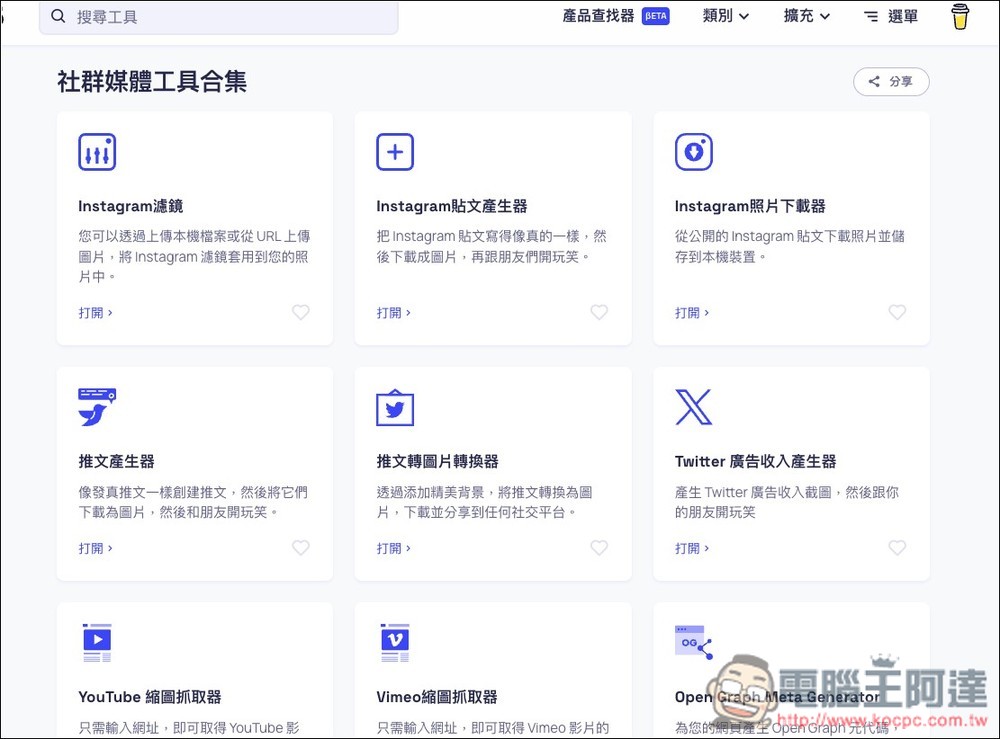
Task: Favorite 推文產生器 with heart icon
Action: tap(300, 548)
